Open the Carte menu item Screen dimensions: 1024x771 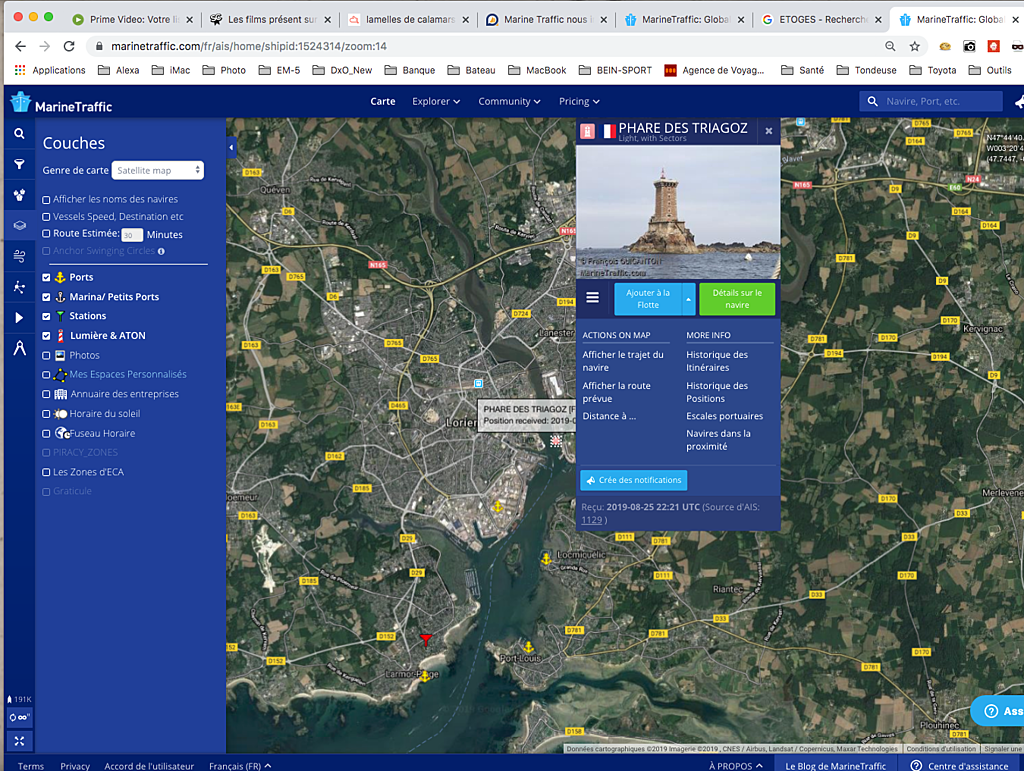coord(383,101)
